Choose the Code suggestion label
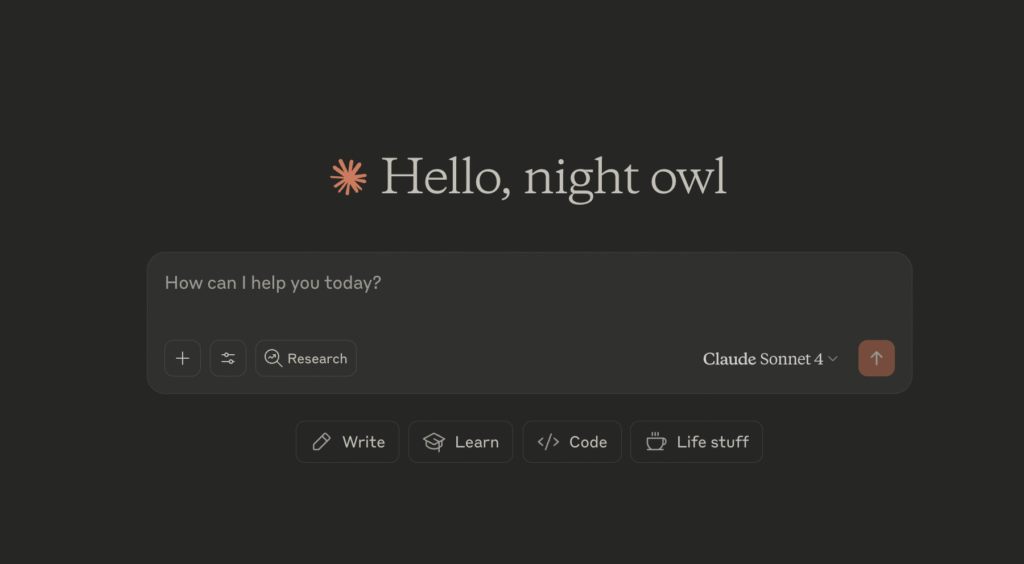The image size is (1024, 564). click(588, 442)
